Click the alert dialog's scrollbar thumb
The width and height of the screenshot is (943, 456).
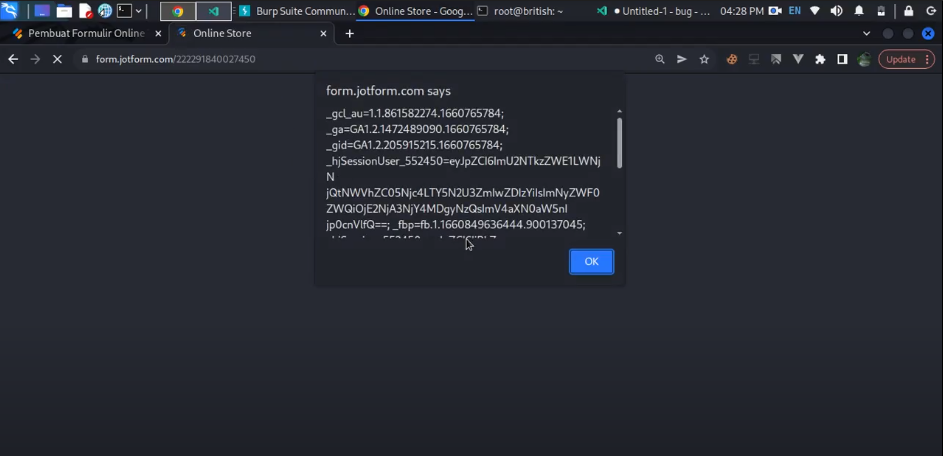(x=620, y=142)
